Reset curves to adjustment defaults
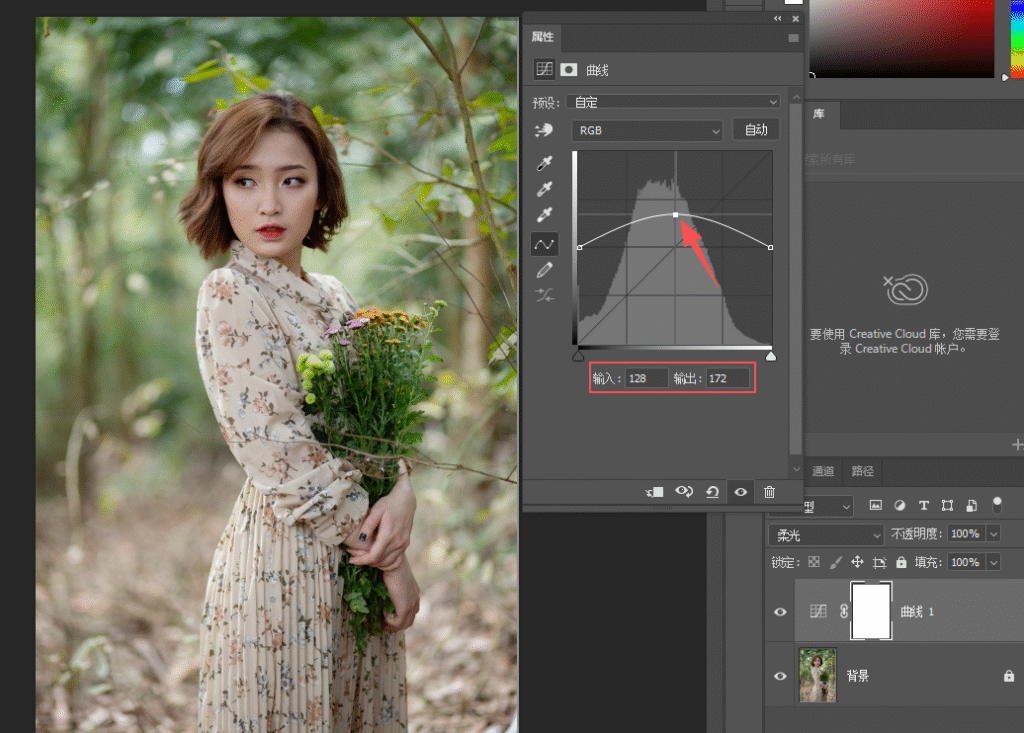The height and width of the screenshot is (733, 1024). pos(712,492)
